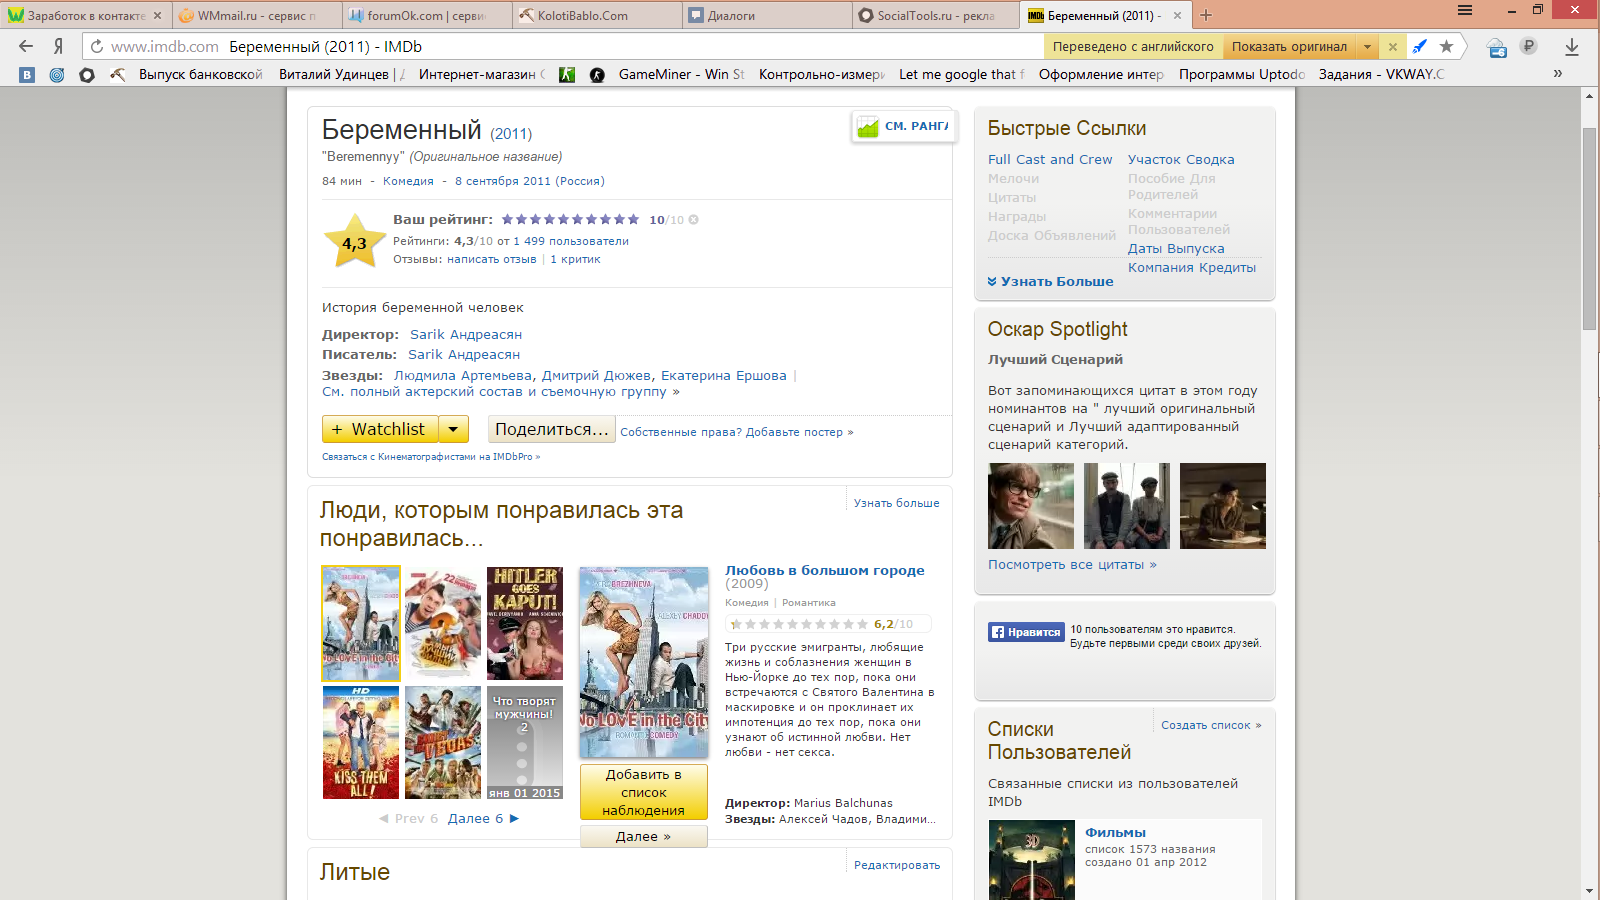Click Добавить в список наблюдения button

(x=644, y=792)
